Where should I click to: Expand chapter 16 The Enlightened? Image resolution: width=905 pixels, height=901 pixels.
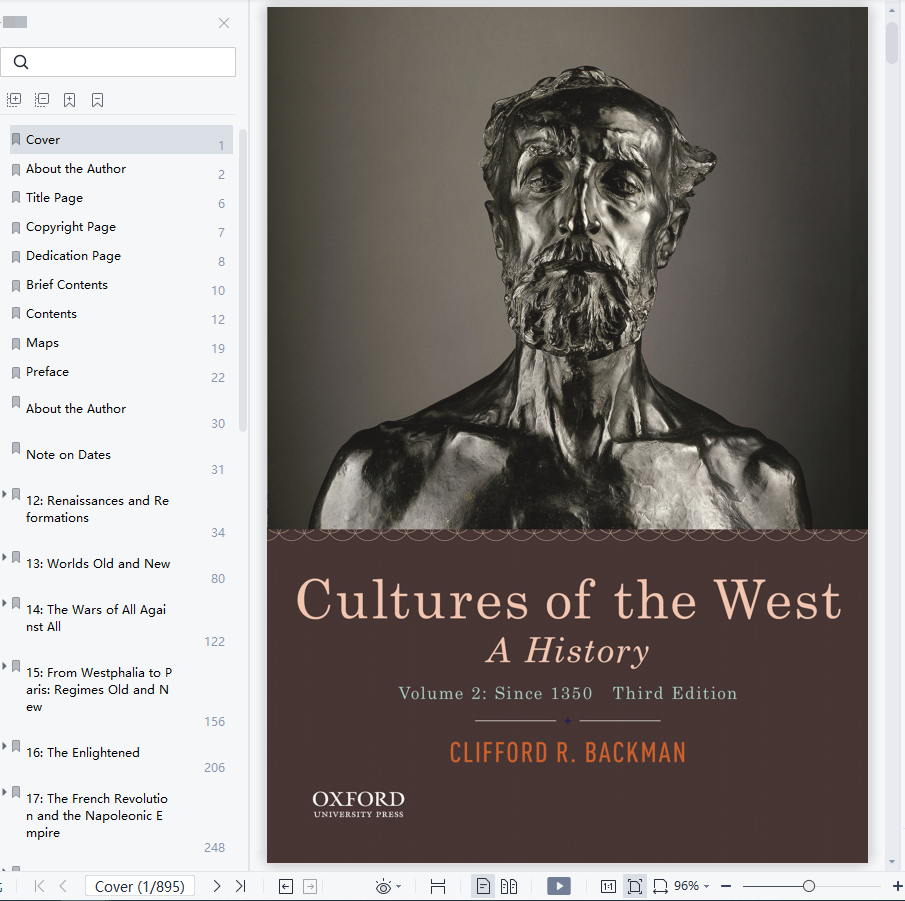click(5, 746)
